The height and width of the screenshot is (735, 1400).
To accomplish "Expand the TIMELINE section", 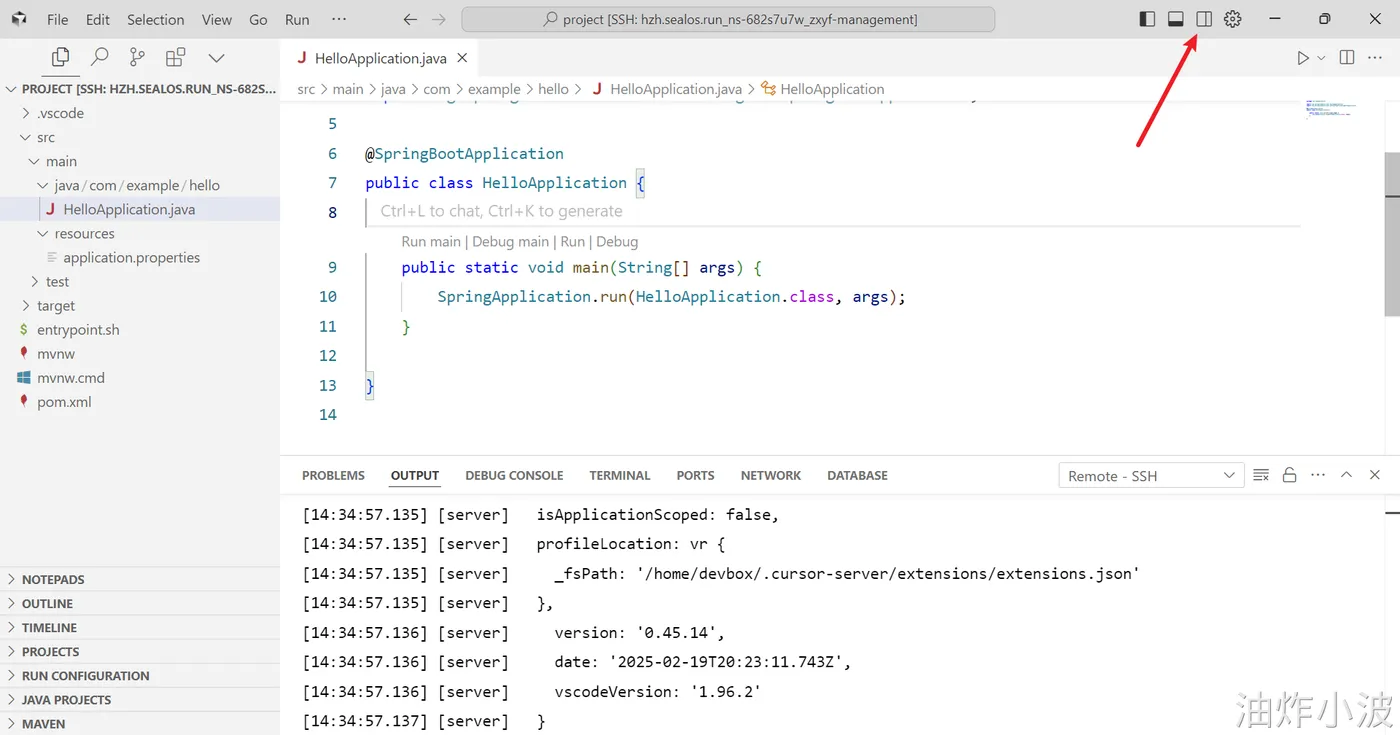I will pyautogui.click(x=140, y=627).
